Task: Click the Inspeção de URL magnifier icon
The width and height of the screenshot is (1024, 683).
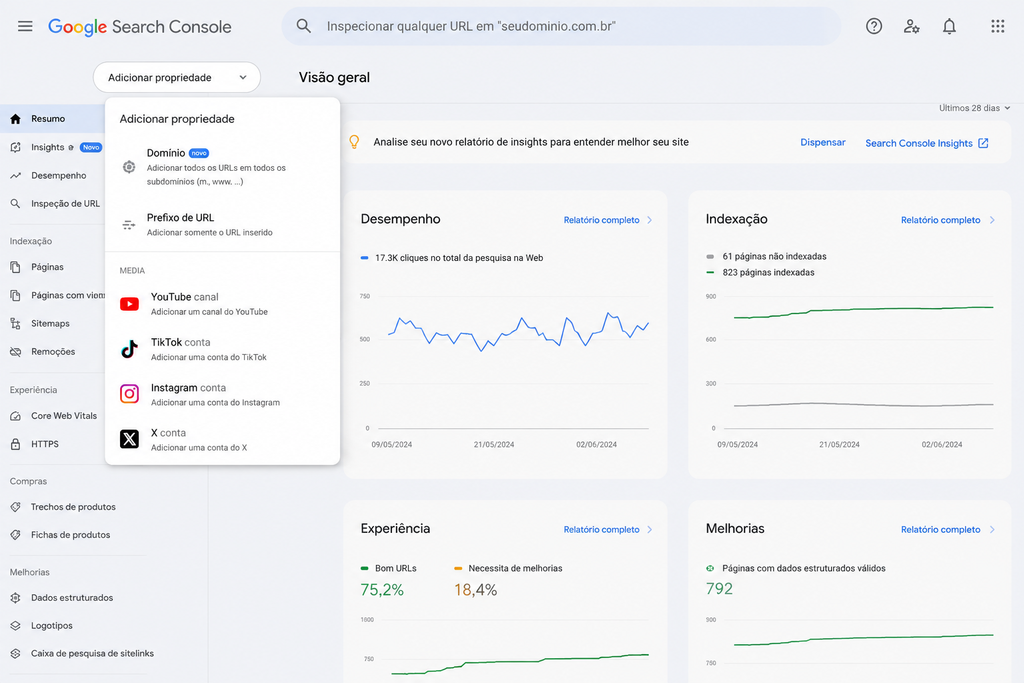Action: pos(16,204)
